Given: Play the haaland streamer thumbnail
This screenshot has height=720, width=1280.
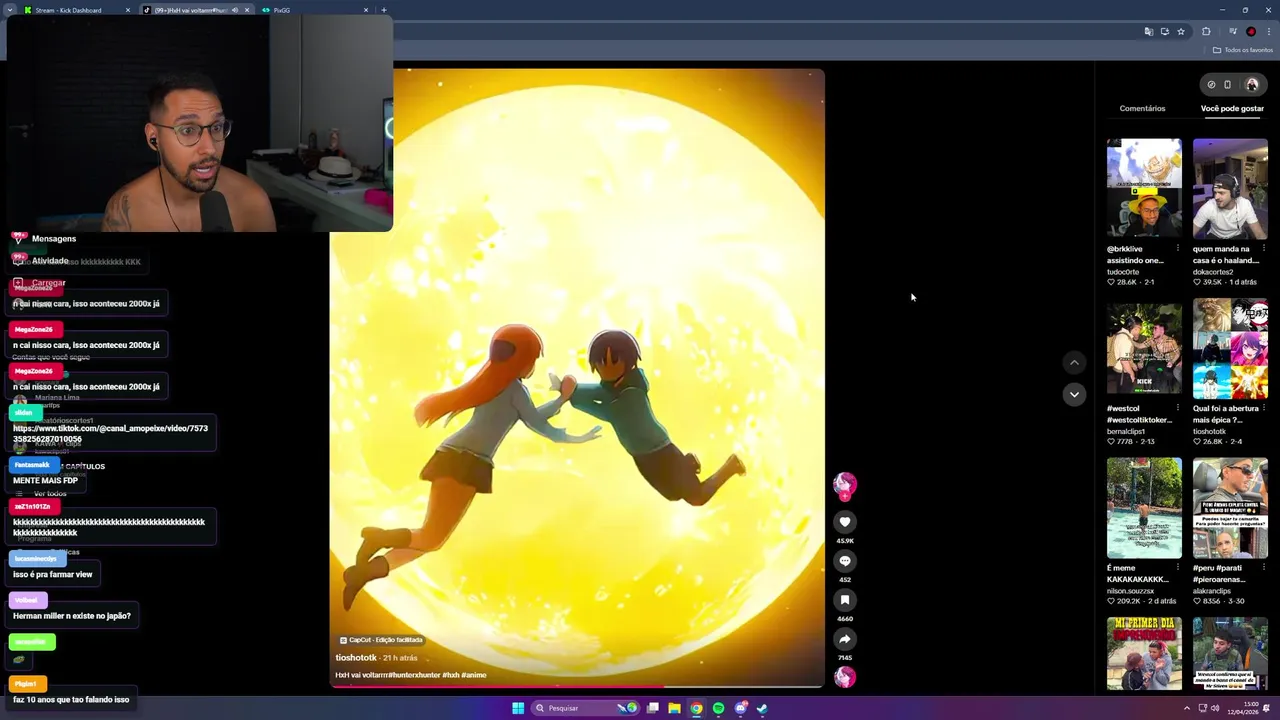Looking at the screenshot, I should tap(1230, 188).
